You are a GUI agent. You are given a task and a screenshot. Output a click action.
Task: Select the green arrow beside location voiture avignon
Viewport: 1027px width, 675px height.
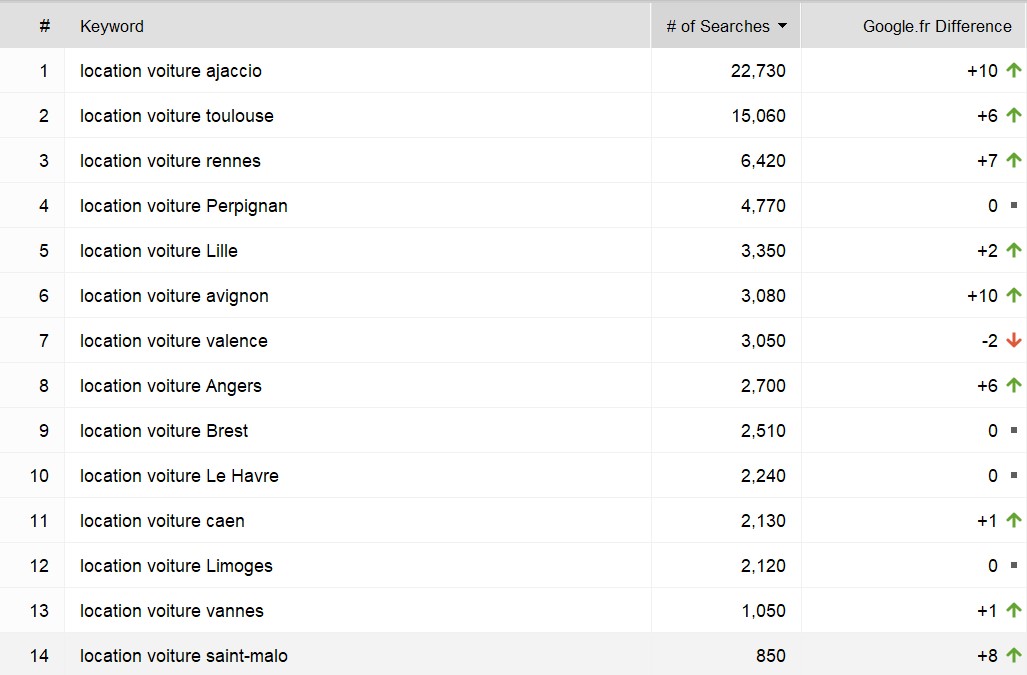tap(1014, 295)
